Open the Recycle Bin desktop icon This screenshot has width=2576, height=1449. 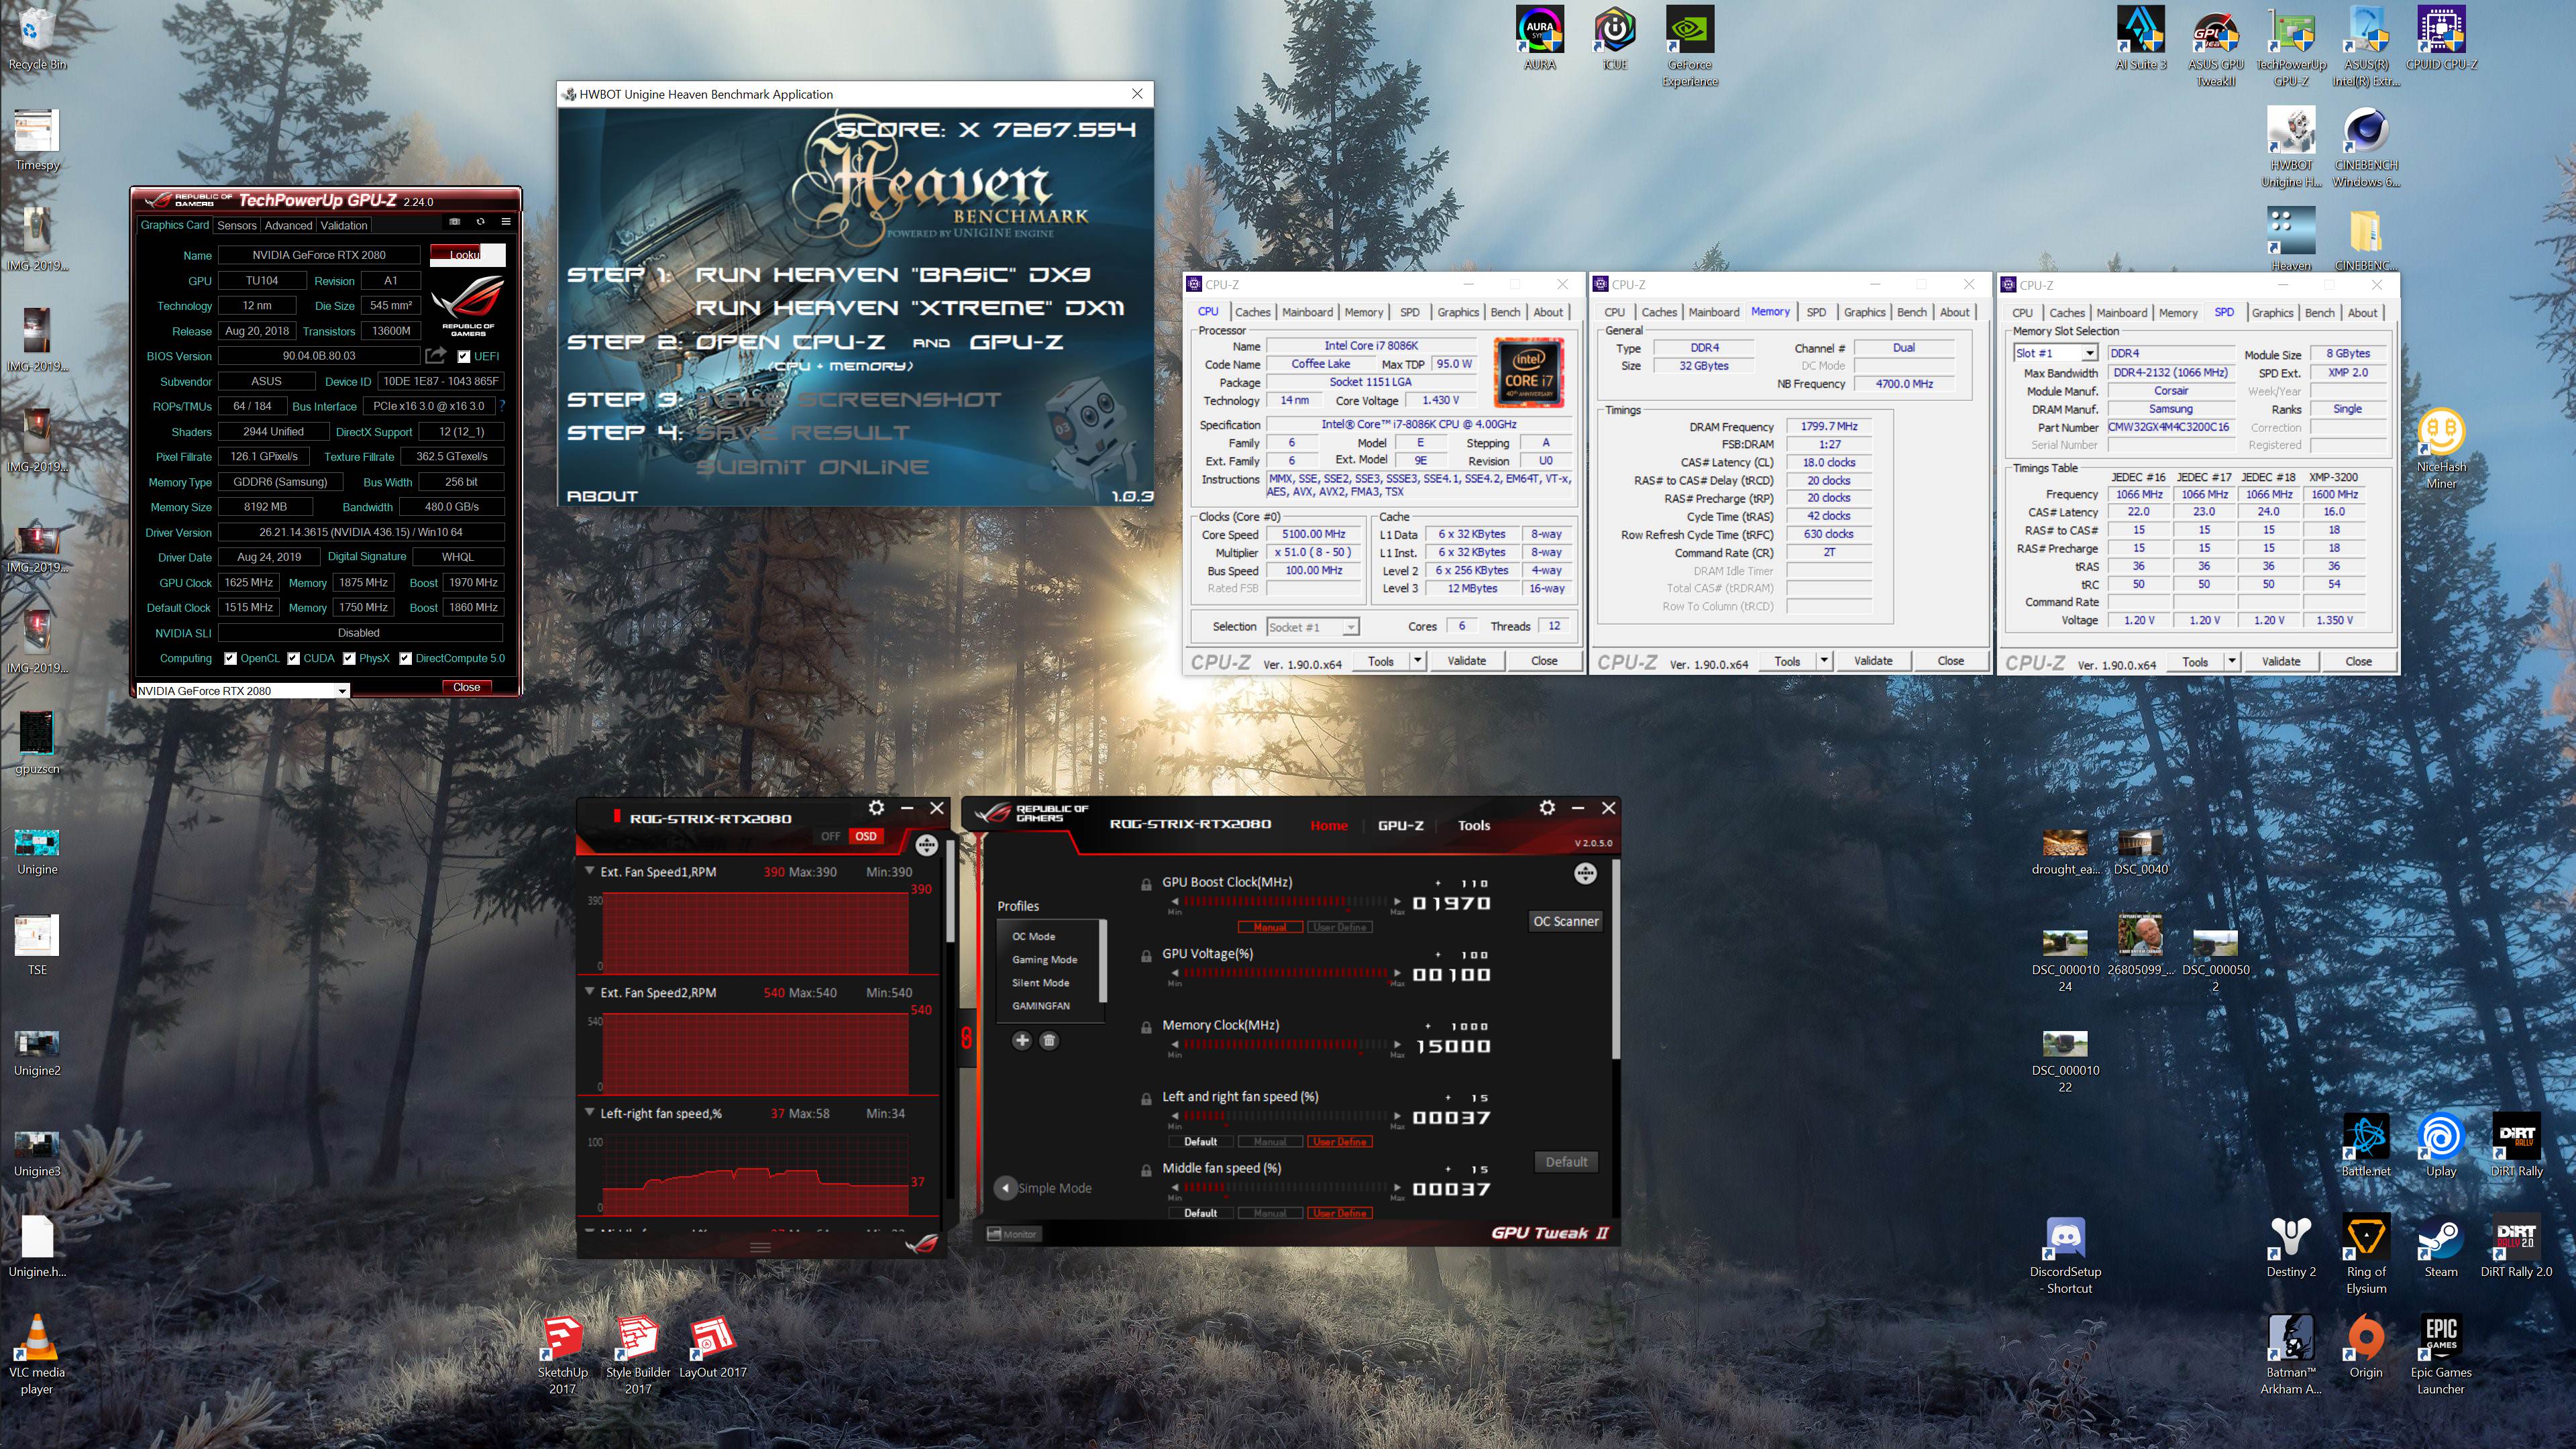pyautogui.click(x=37, y=39)
